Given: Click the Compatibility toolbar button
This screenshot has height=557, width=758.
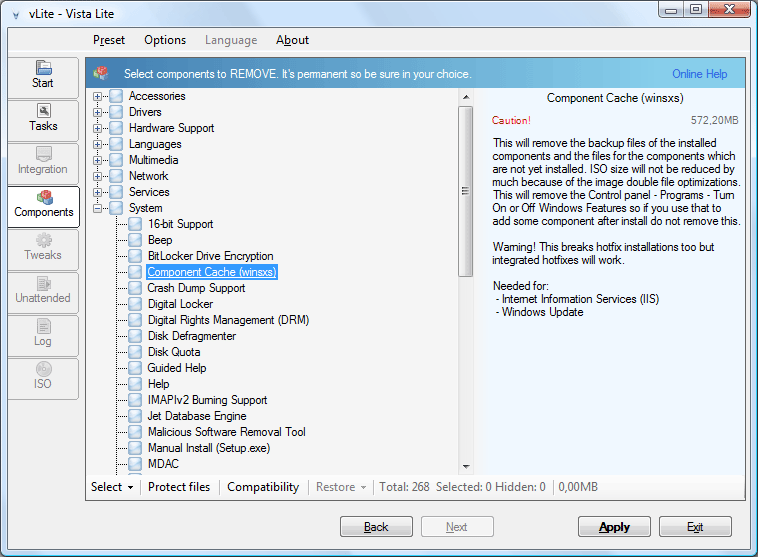Looking at the screenshot, I should tap(263, 487).
